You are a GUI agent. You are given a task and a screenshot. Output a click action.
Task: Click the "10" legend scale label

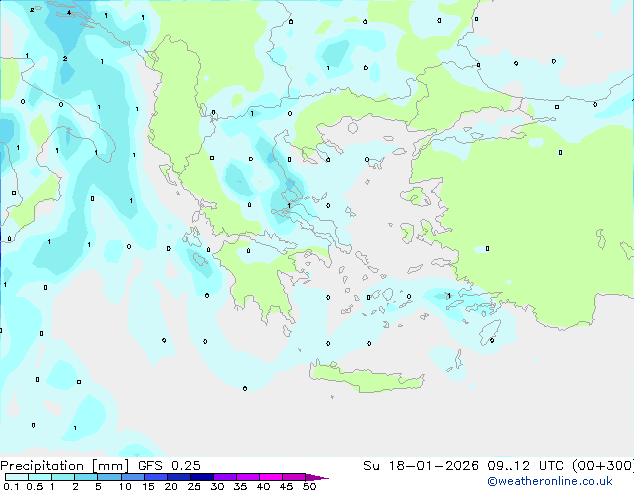[125, 486]
